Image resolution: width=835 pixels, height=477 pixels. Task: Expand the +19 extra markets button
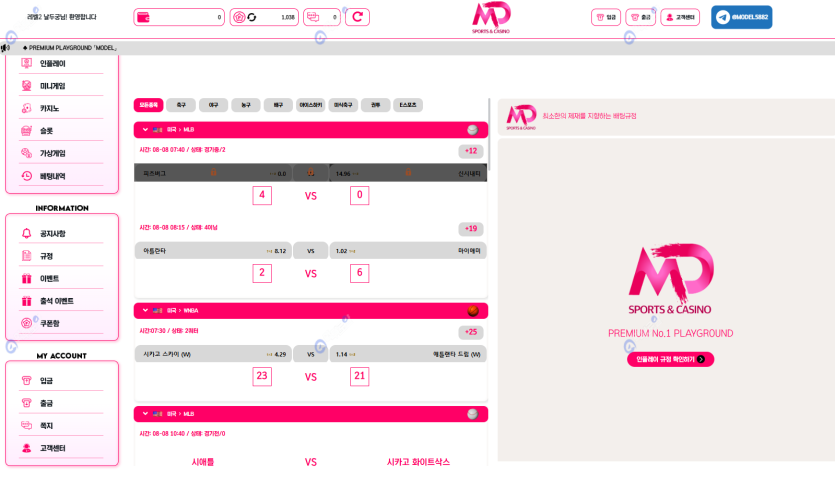click(471, 228)
